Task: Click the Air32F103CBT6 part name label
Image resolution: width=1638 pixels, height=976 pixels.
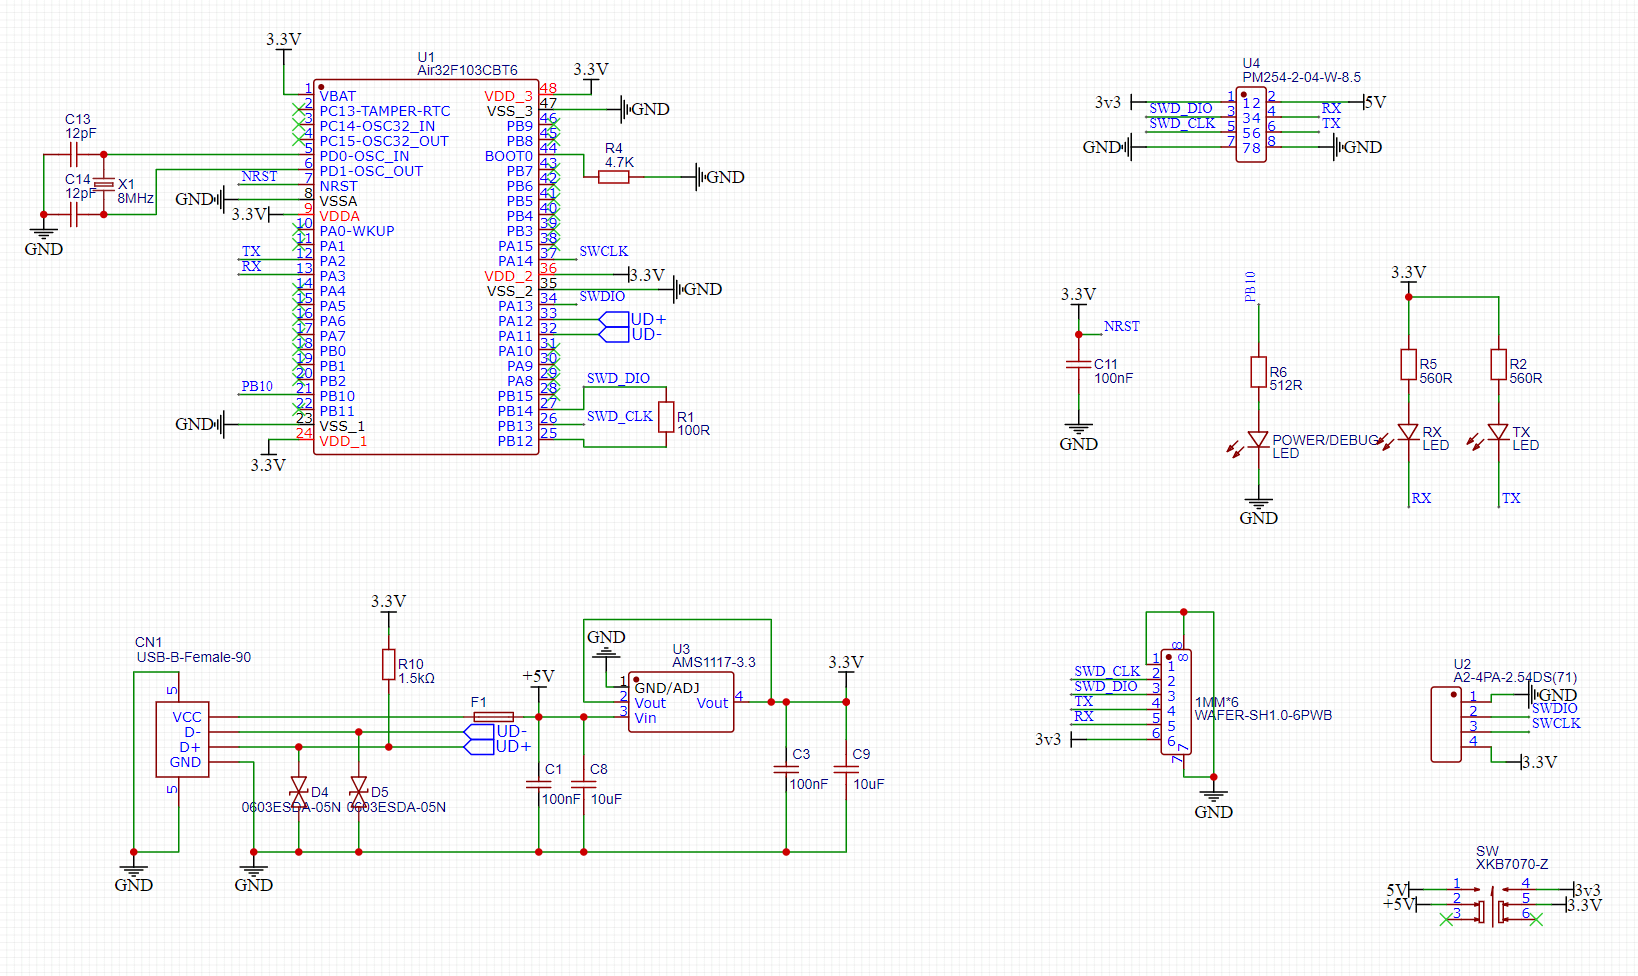Action: point(467,71)
